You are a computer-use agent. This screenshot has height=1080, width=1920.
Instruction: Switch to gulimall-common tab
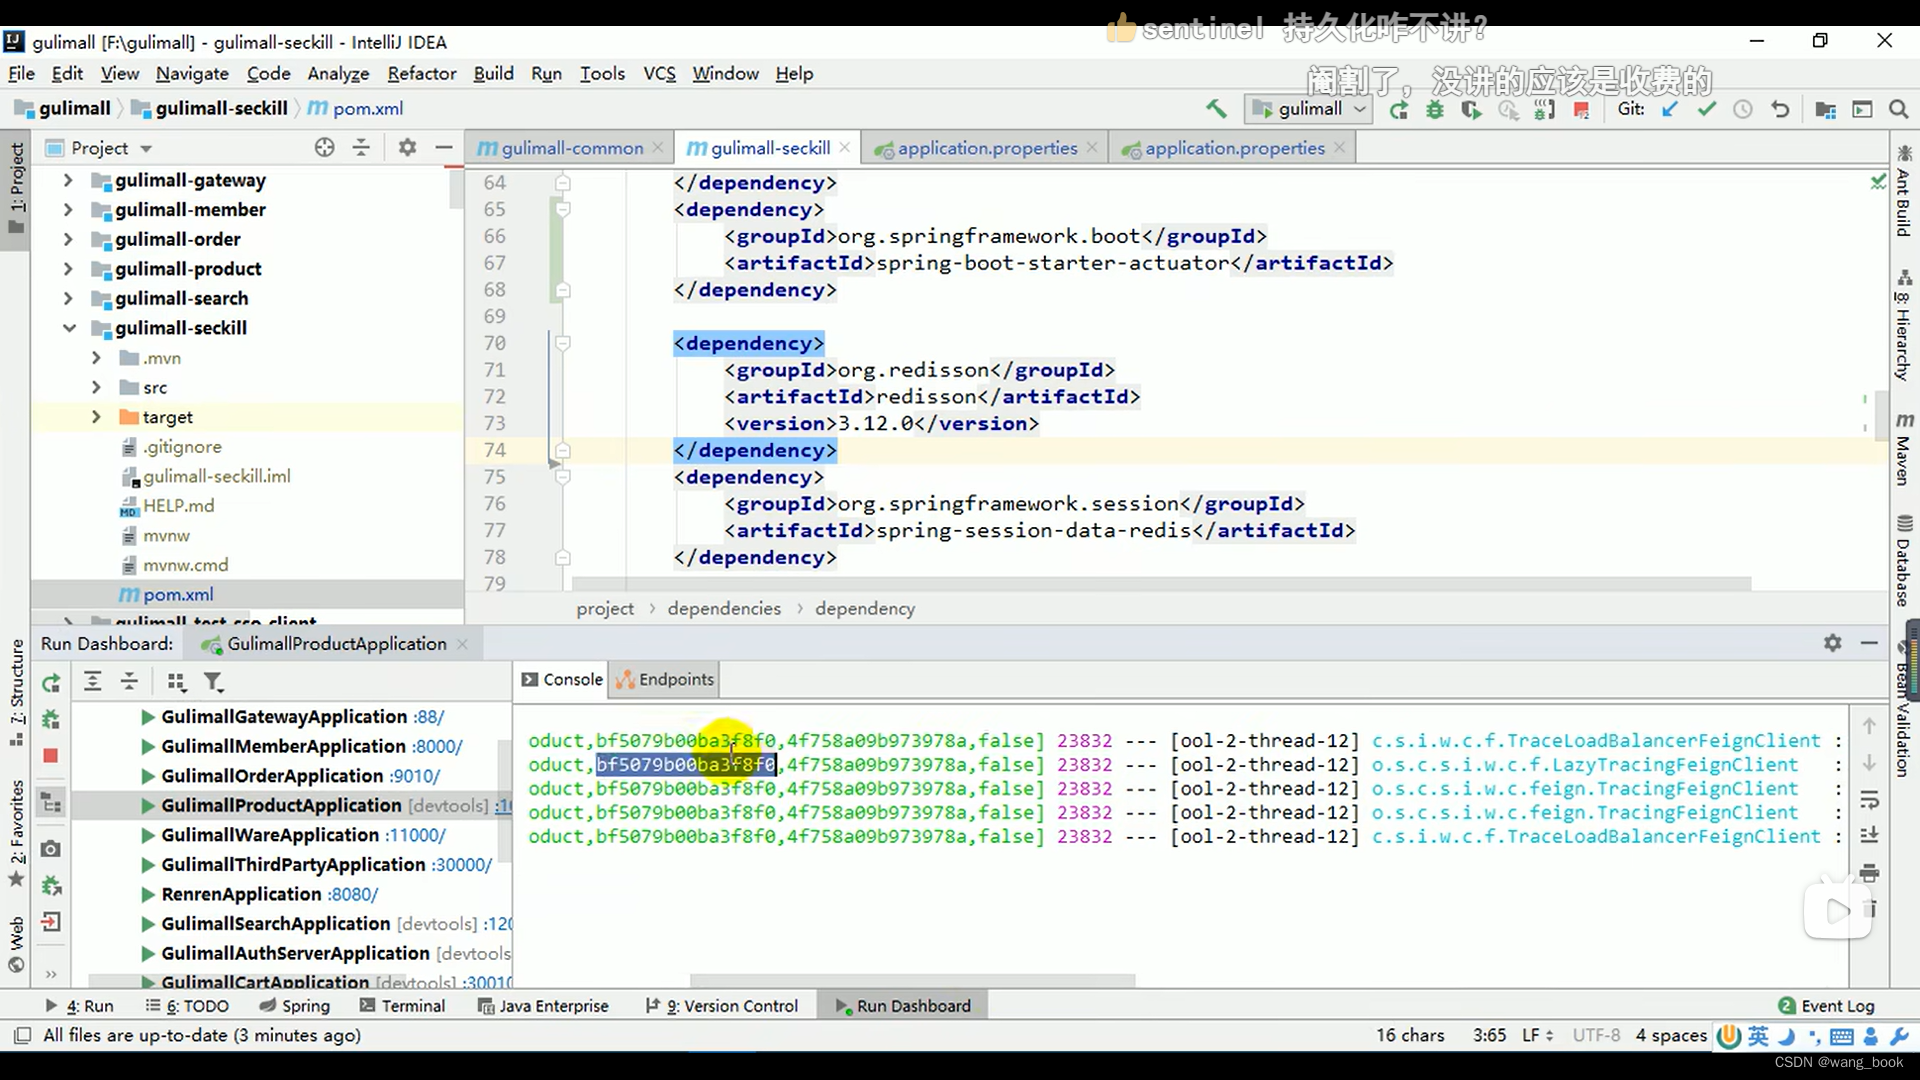coord(570,148)
